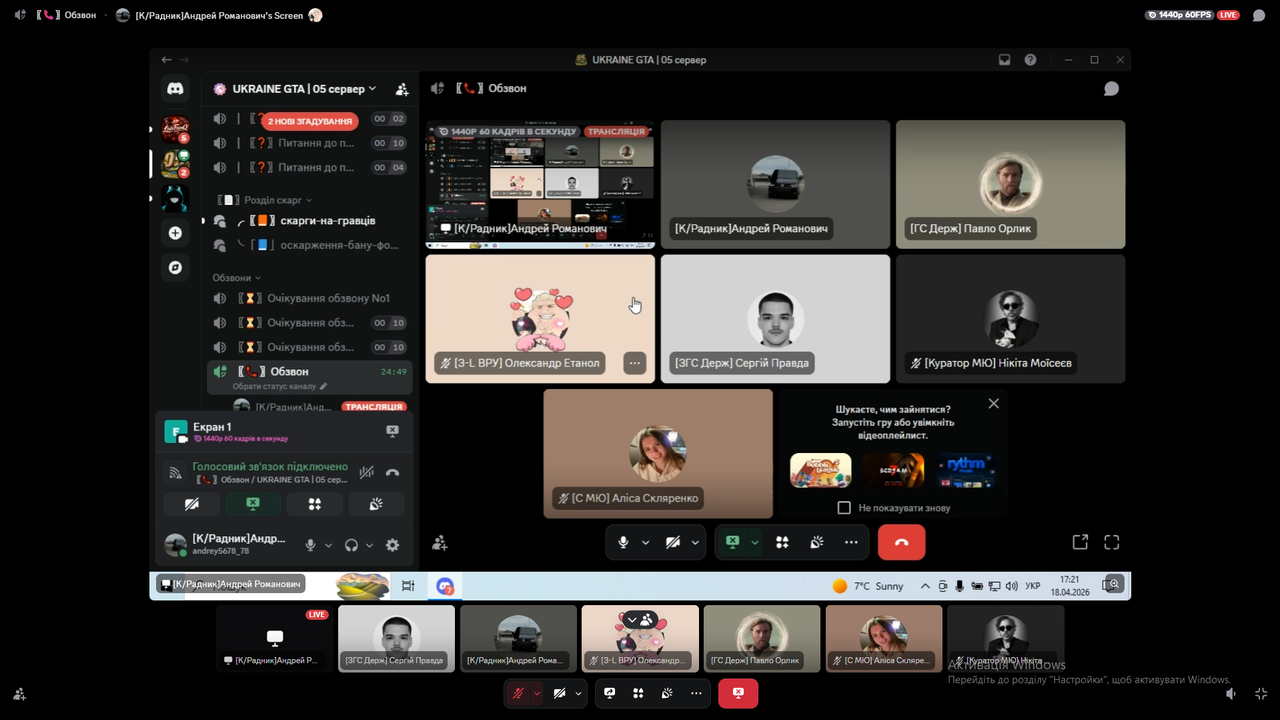Select Add a Server plus icon
Image resolution: width=1280 pixels, height=720 pixels.
175,233
